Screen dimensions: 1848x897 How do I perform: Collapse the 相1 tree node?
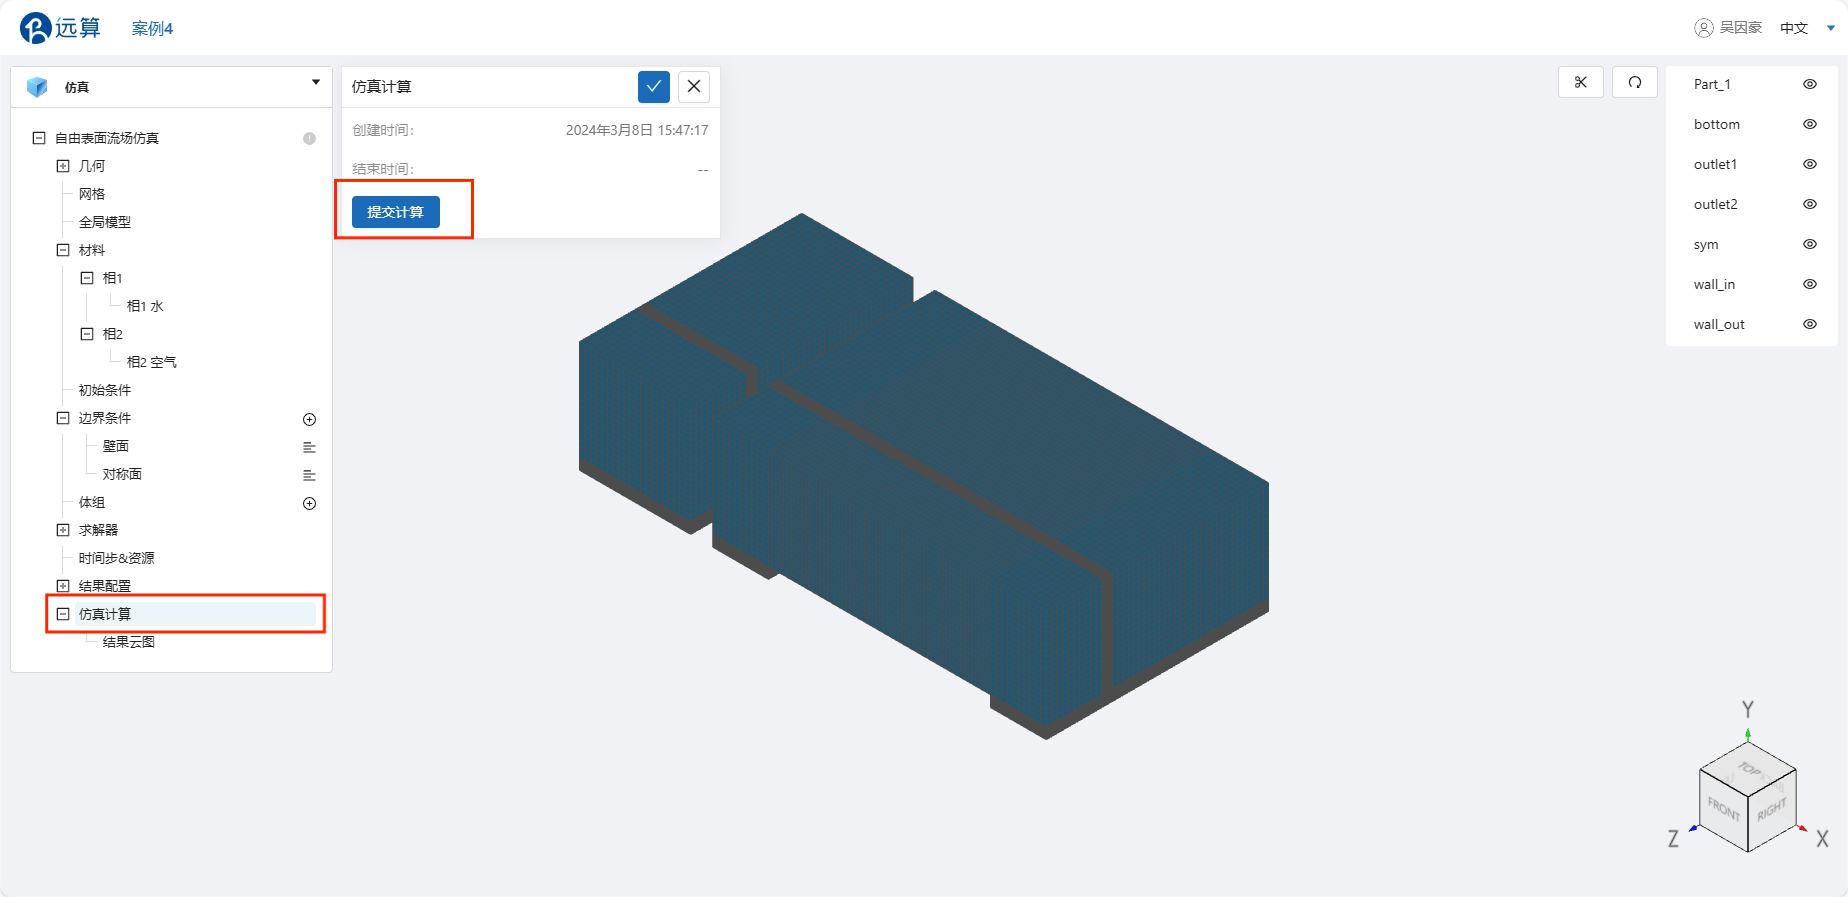point(87,278)
